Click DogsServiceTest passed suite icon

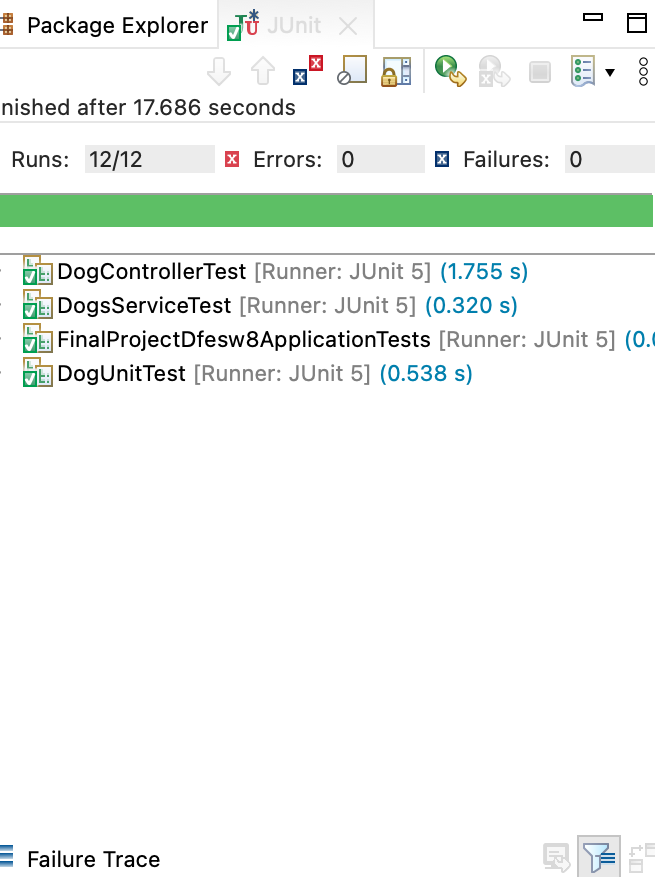point(37,305)
